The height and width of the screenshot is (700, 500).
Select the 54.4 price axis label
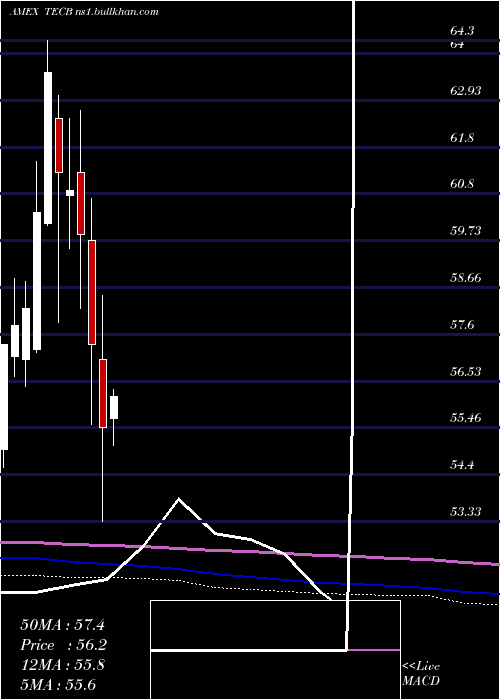pos(462,465)
